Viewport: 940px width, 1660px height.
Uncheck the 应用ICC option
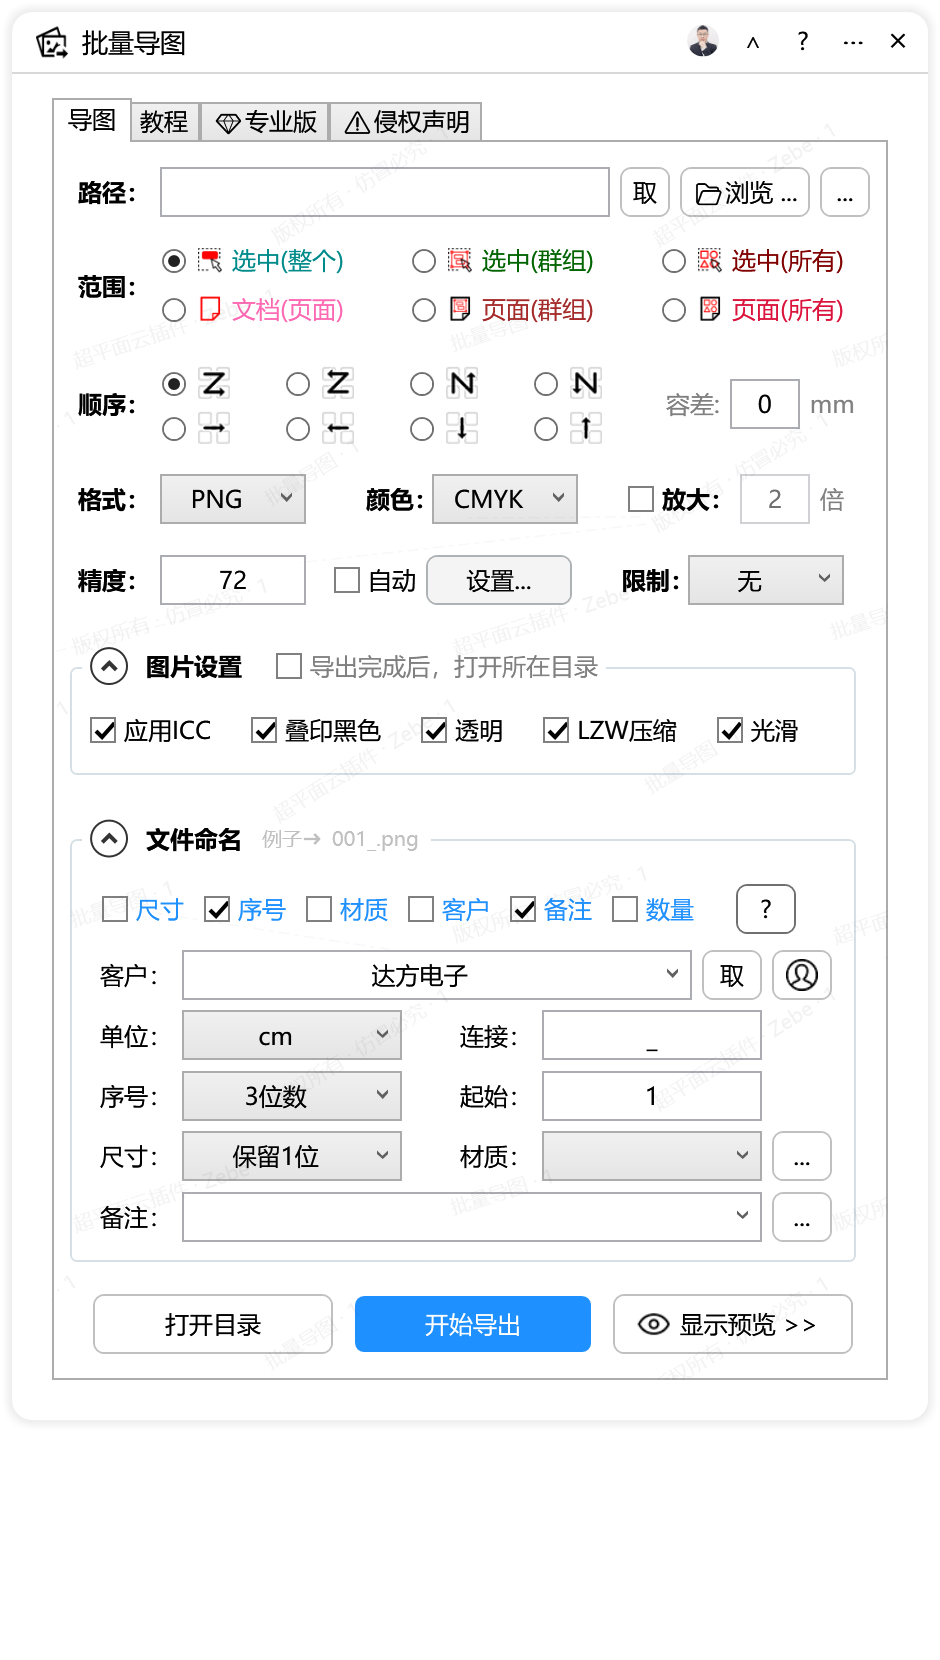[x=103, y=731]
